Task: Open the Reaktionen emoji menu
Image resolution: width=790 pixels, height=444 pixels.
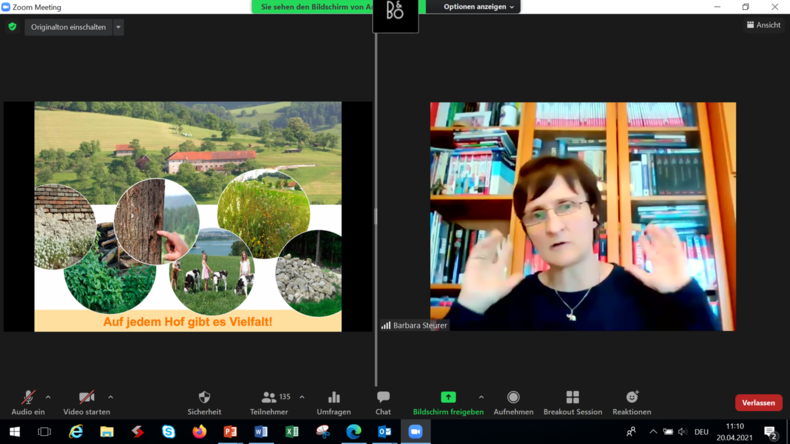Action: click(x=631, y=400)
